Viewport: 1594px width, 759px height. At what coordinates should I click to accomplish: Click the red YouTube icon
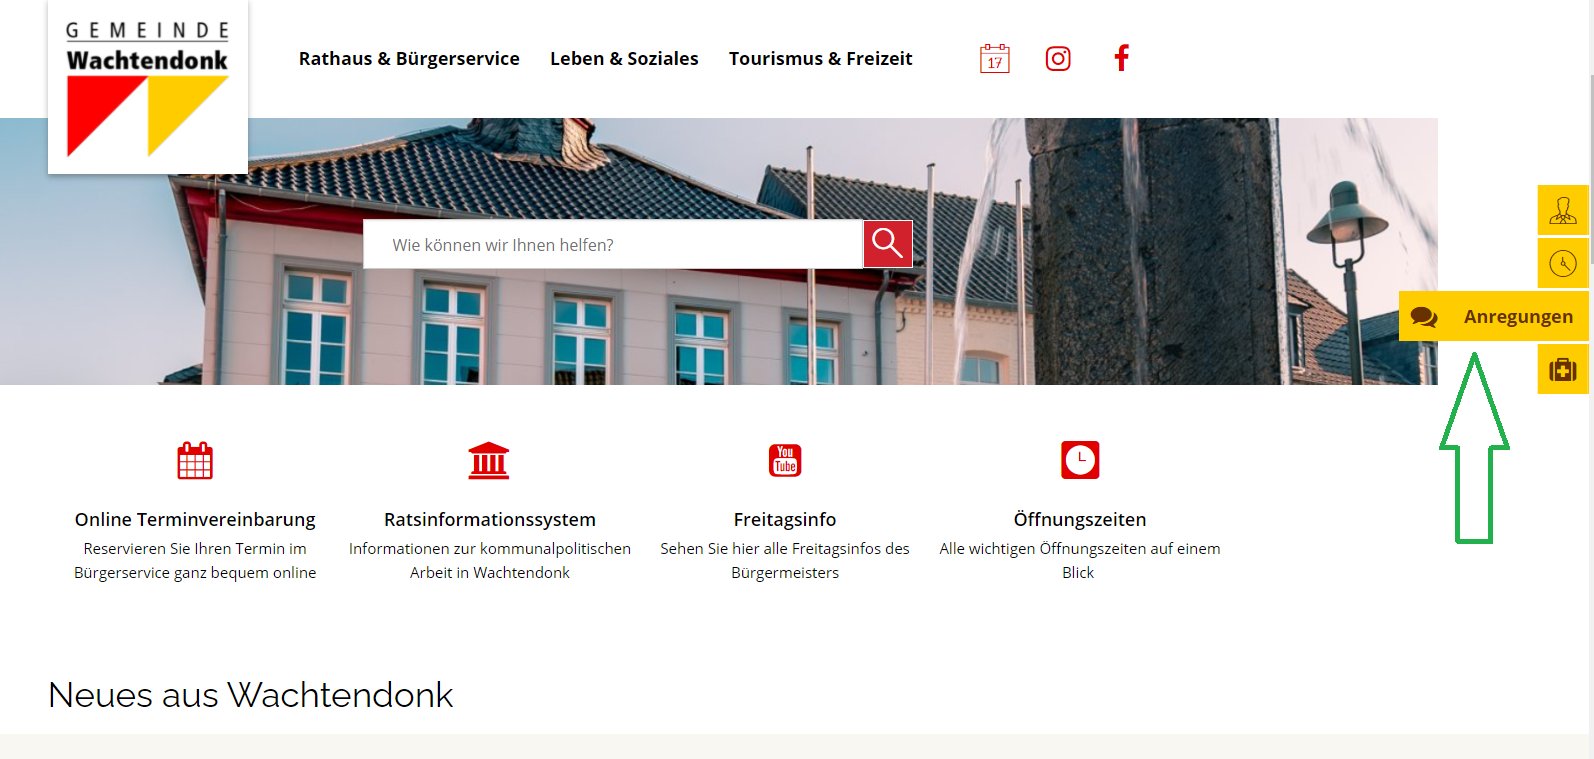pos(785,460)
